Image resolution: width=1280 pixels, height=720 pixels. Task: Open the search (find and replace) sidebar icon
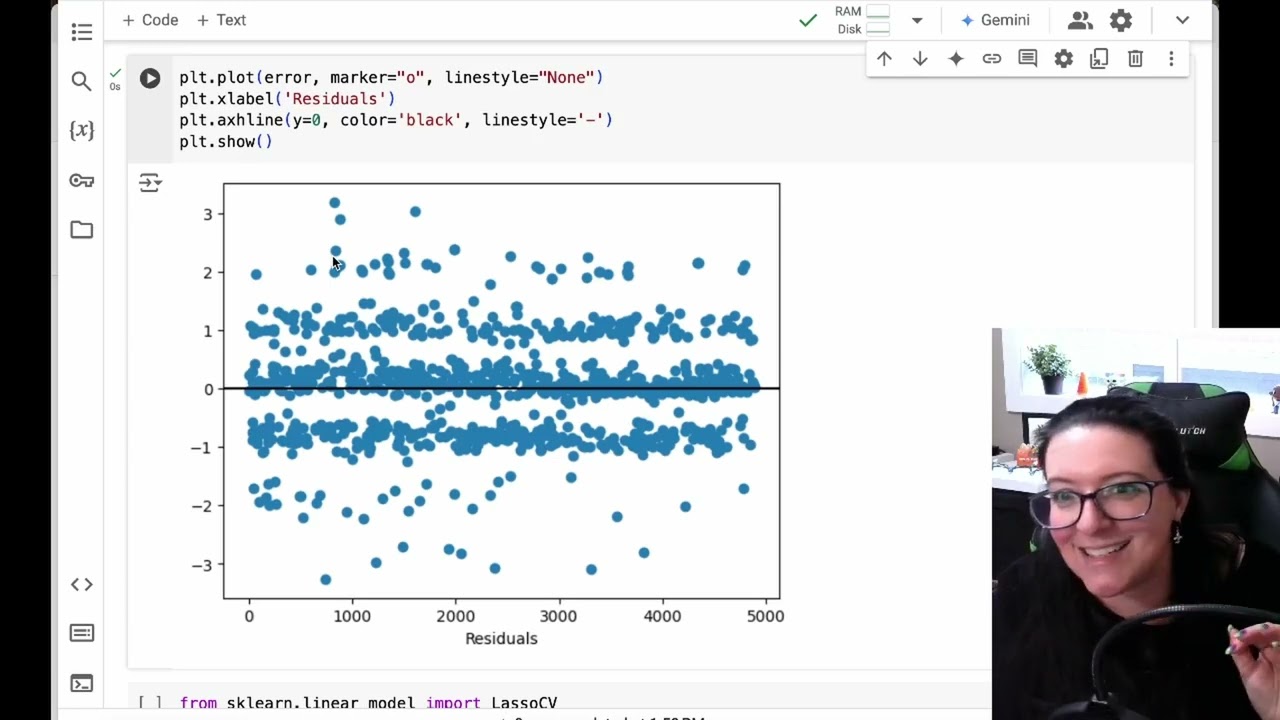pyautogui.click(x=82, y=81)
